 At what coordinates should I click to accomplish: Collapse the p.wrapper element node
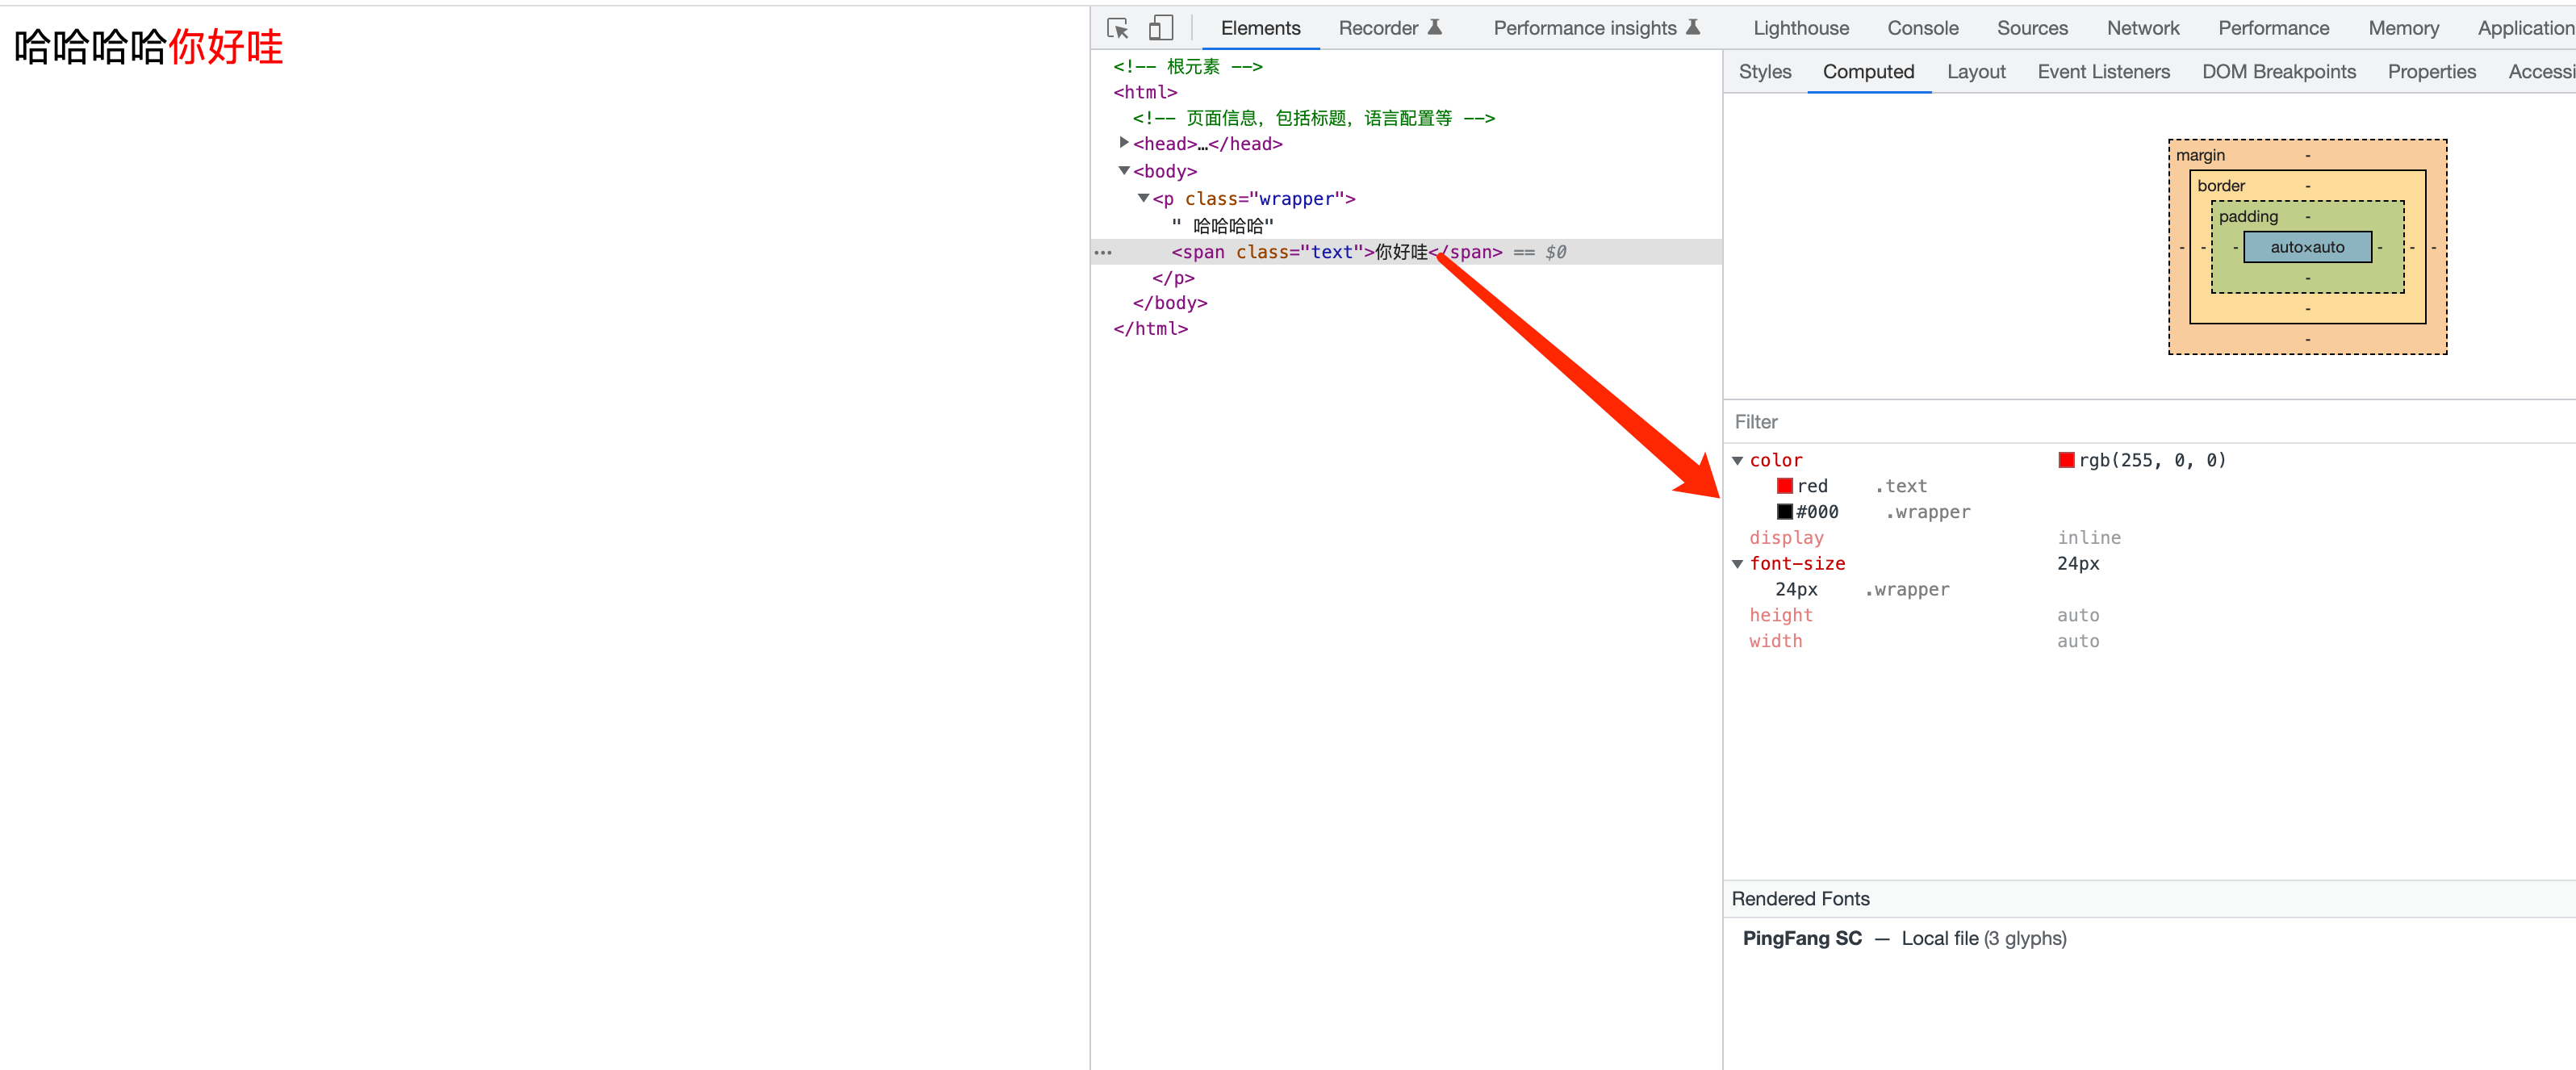point(1143,198)
